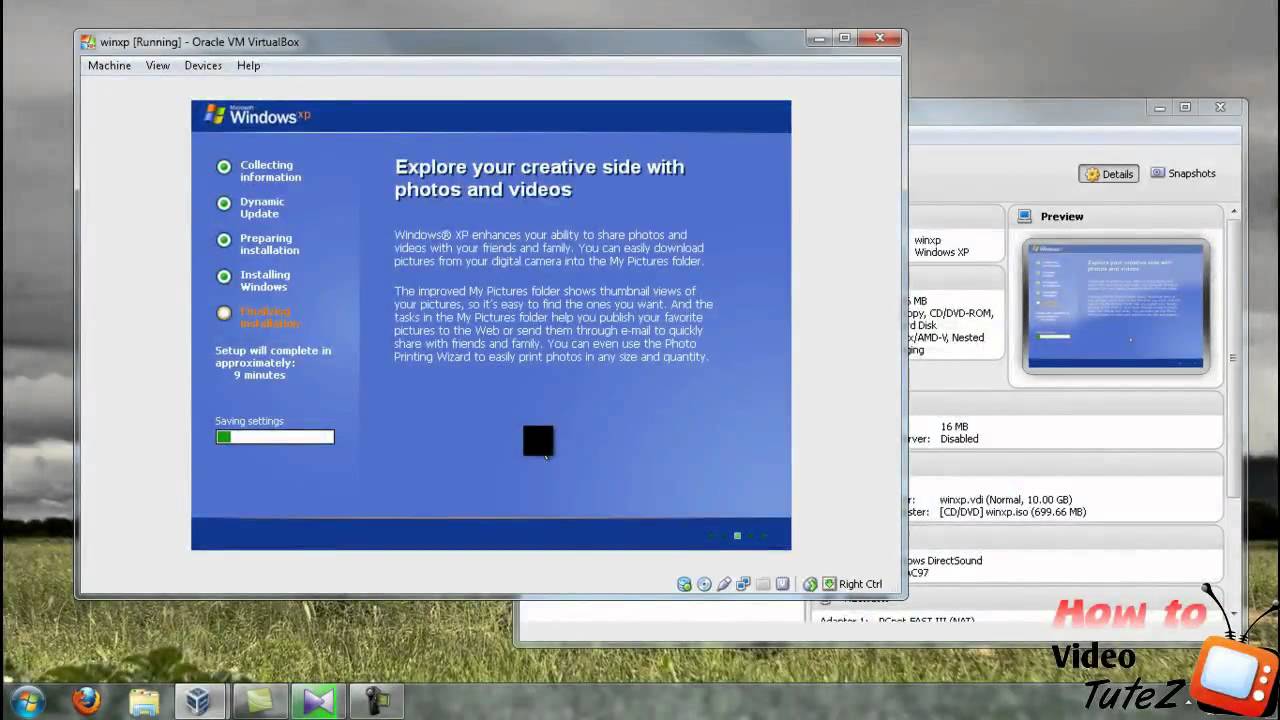Open the Windows Start orb
The height and width of the screenshot is (720, 1280).
(27, 701)
